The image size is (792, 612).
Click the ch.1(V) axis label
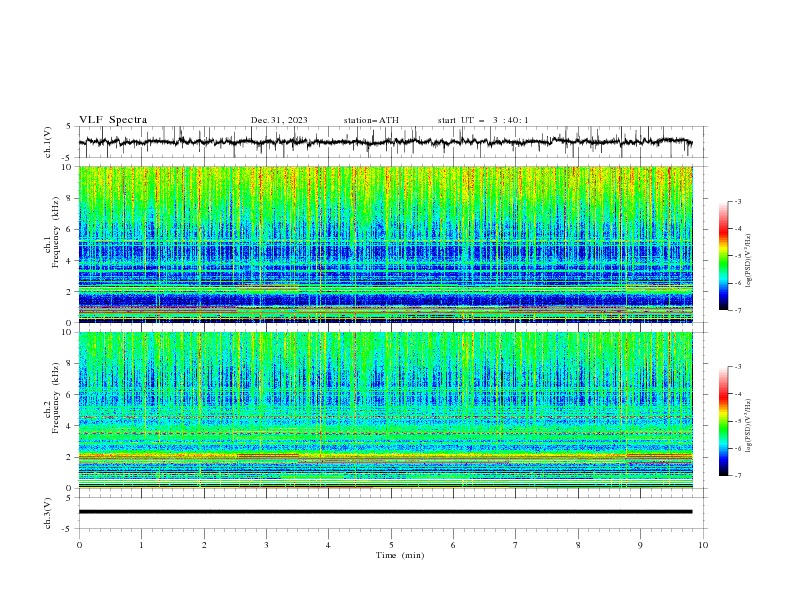[48, 142]
